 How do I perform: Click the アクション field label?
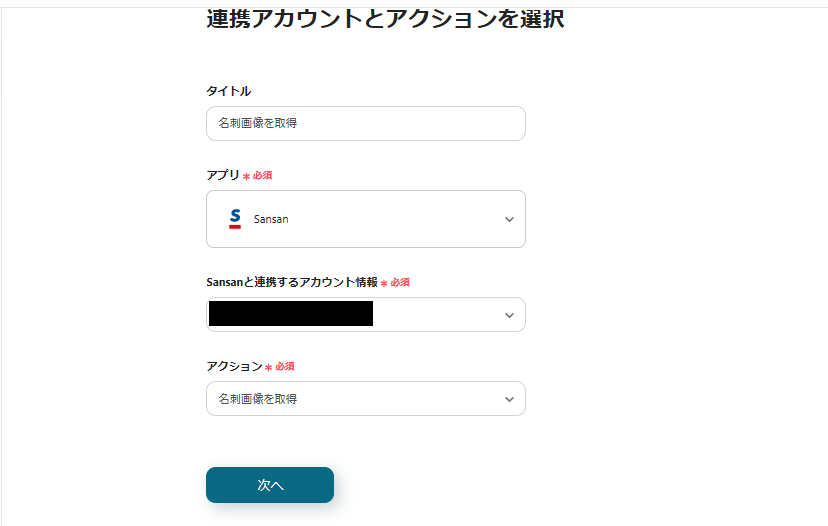tap(234, 366)
